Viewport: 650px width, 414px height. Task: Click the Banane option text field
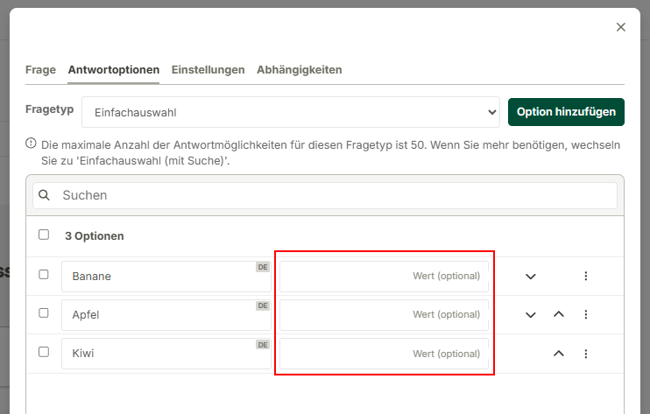click(x=166, y=276)
